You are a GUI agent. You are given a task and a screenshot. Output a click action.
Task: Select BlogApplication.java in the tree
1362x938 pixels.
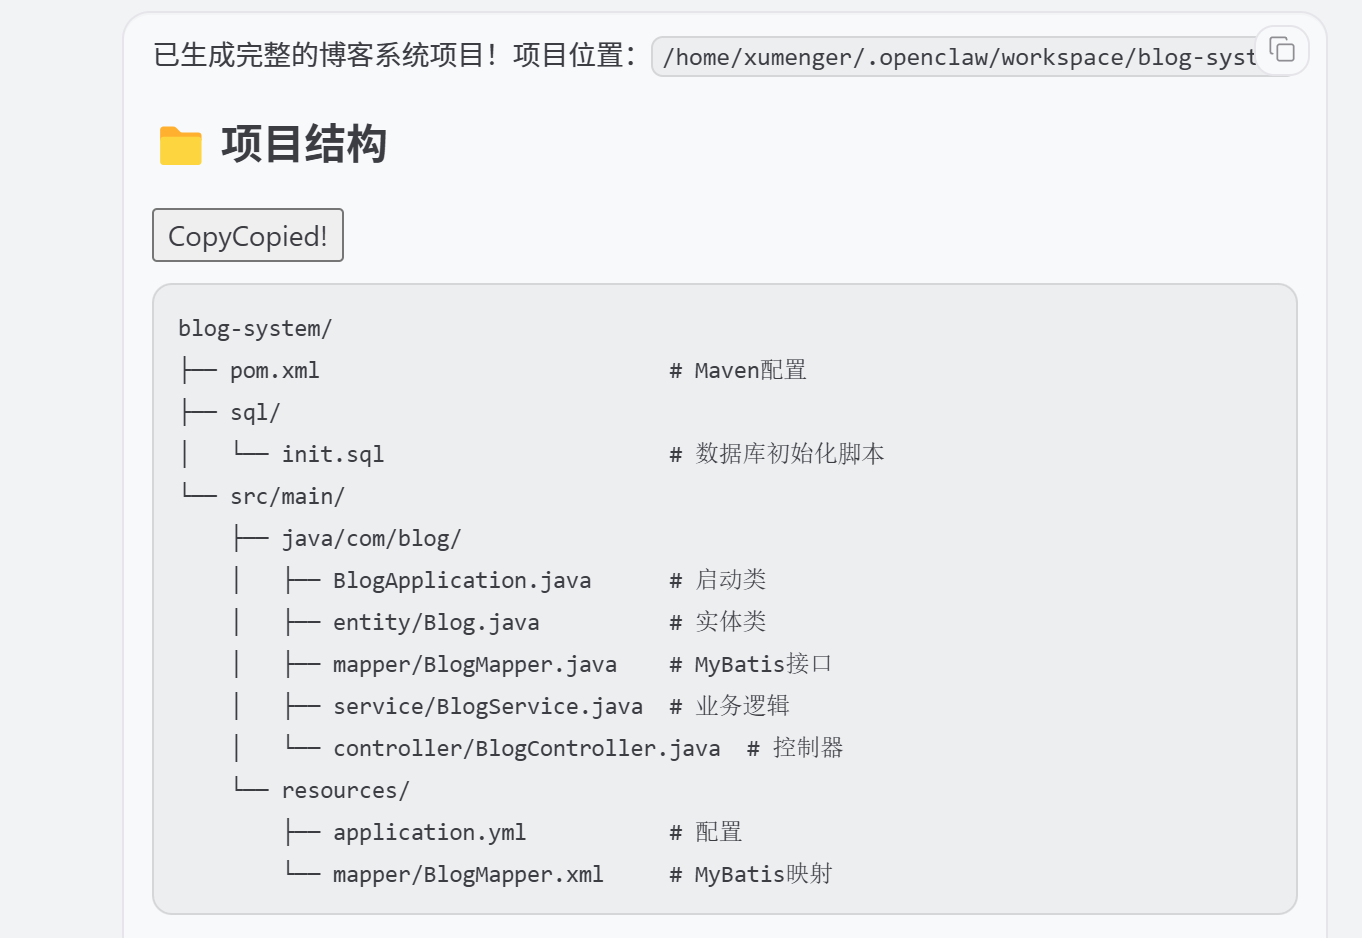click(x=461, y=580)
